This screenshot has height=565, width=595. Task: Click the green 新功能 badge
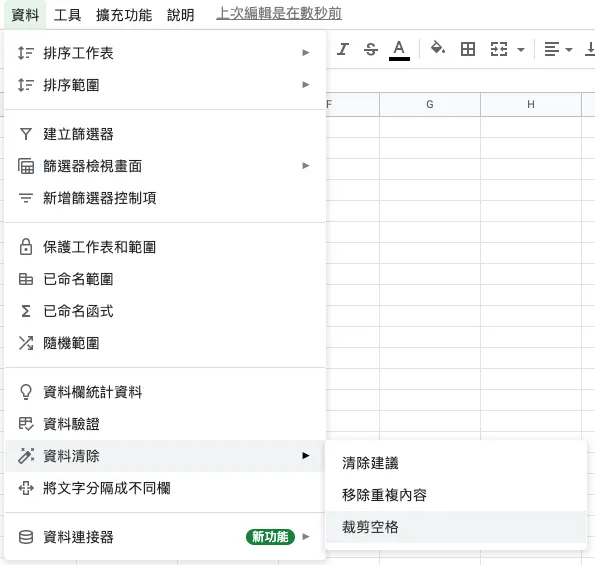pos(270,537)
